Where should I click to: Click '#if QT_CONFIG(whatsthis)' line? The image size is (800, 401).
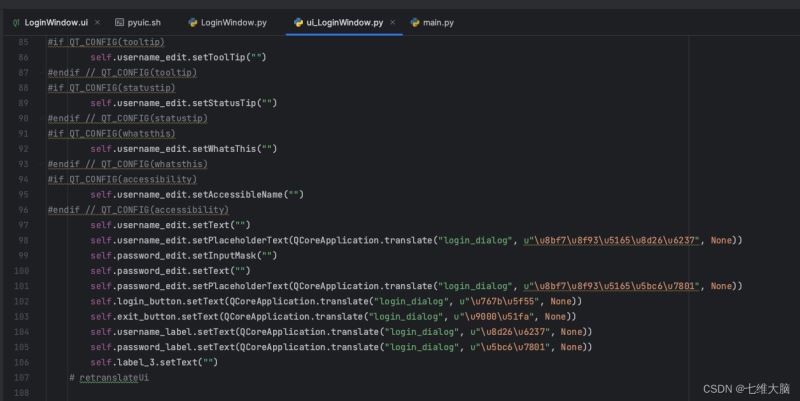point(112,134)
